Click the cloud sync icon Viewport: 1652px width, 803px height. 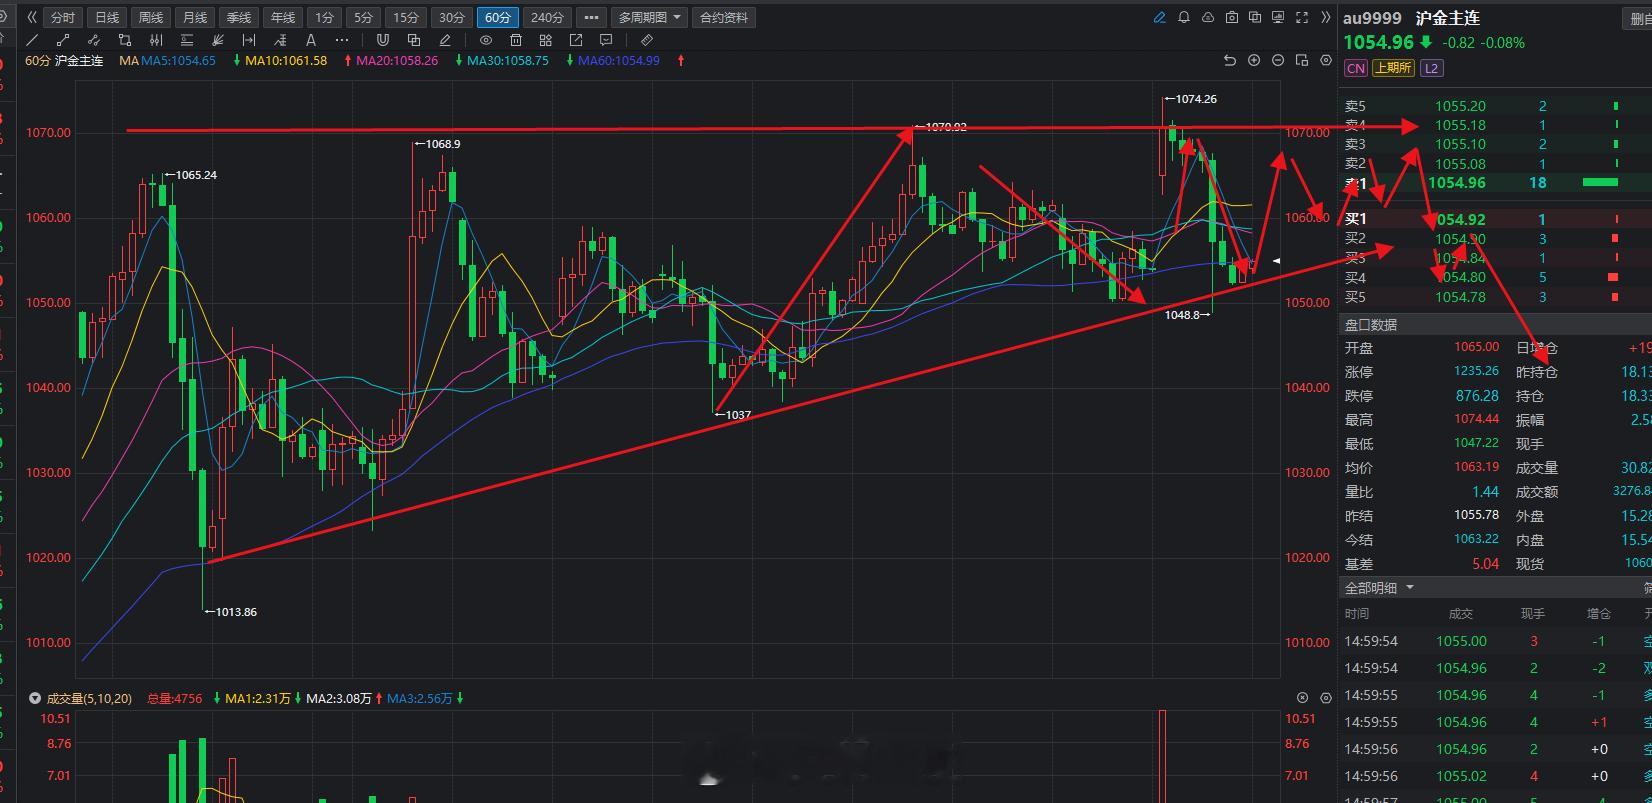point(1208,17)
